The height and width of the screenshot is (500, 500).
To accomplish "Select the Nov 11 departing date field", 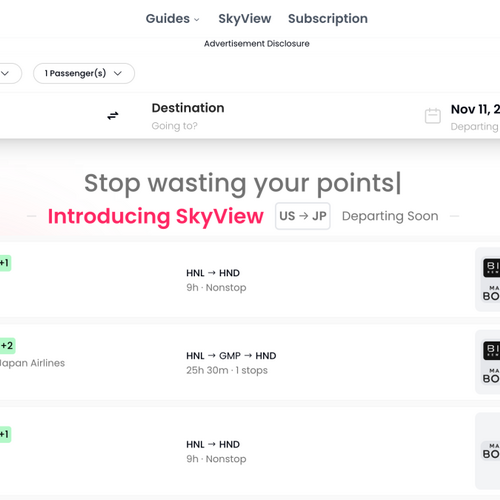I will pyautogui.click(x=475, y=117).
